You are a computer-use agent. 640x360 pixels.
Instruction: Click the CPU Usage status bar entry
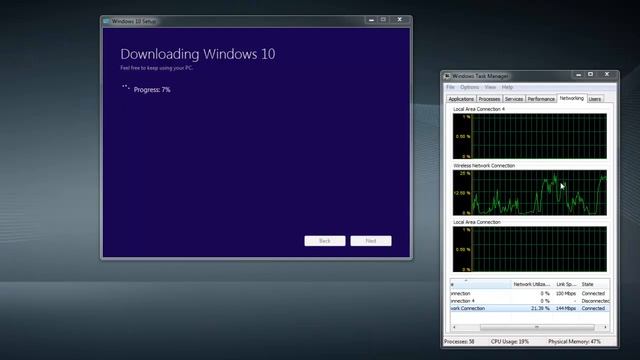tap(510, 342)
